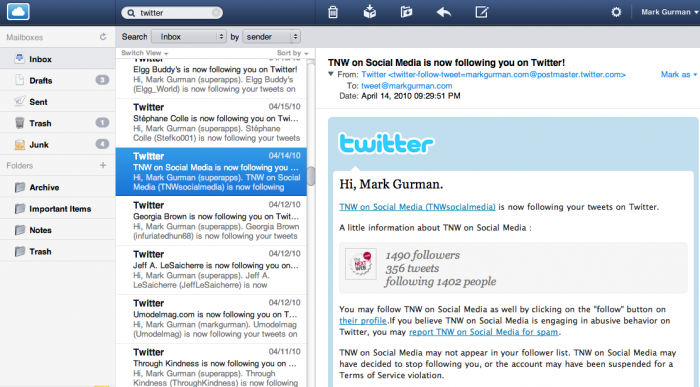Viewport: 700px width, 387px height.
Task: Open the Sort by menu
Action: 292,53
